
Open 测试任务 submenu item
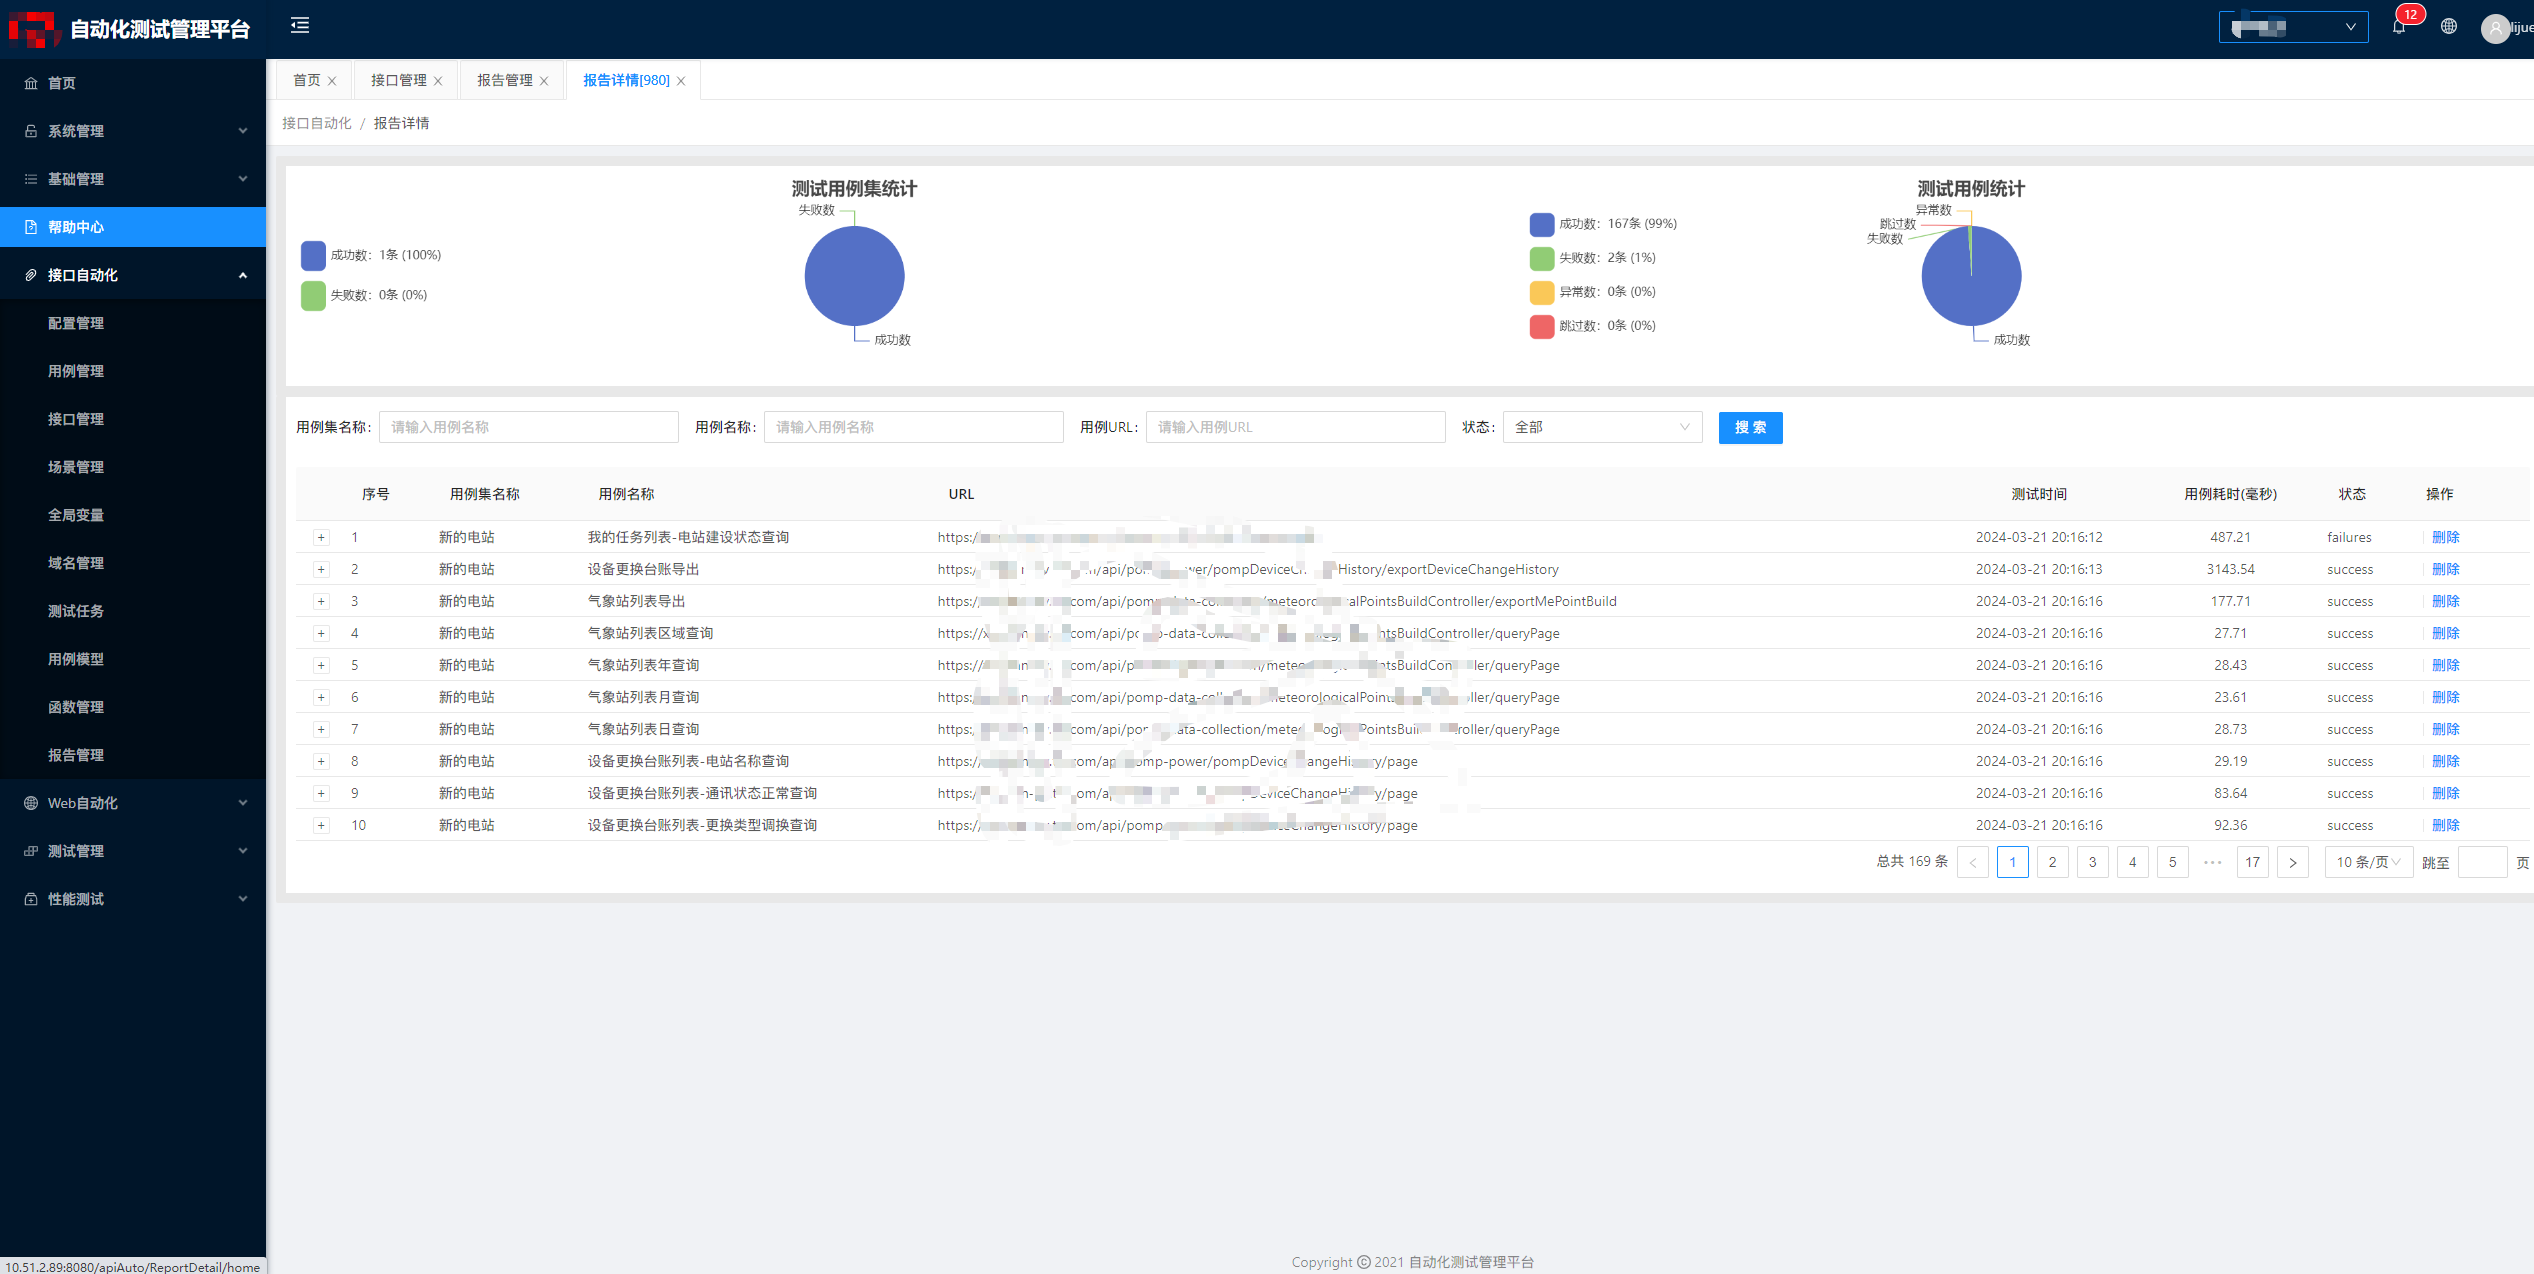click(x=133, y=611)
